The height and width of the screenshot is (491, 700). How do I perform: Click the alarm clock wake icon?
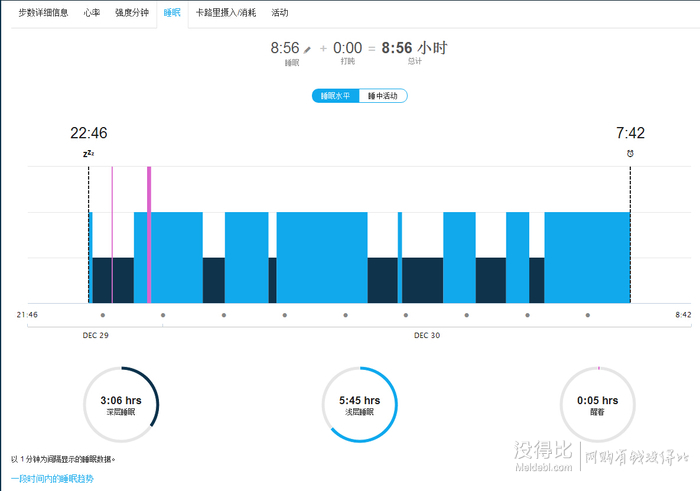(x=630, y=154)
